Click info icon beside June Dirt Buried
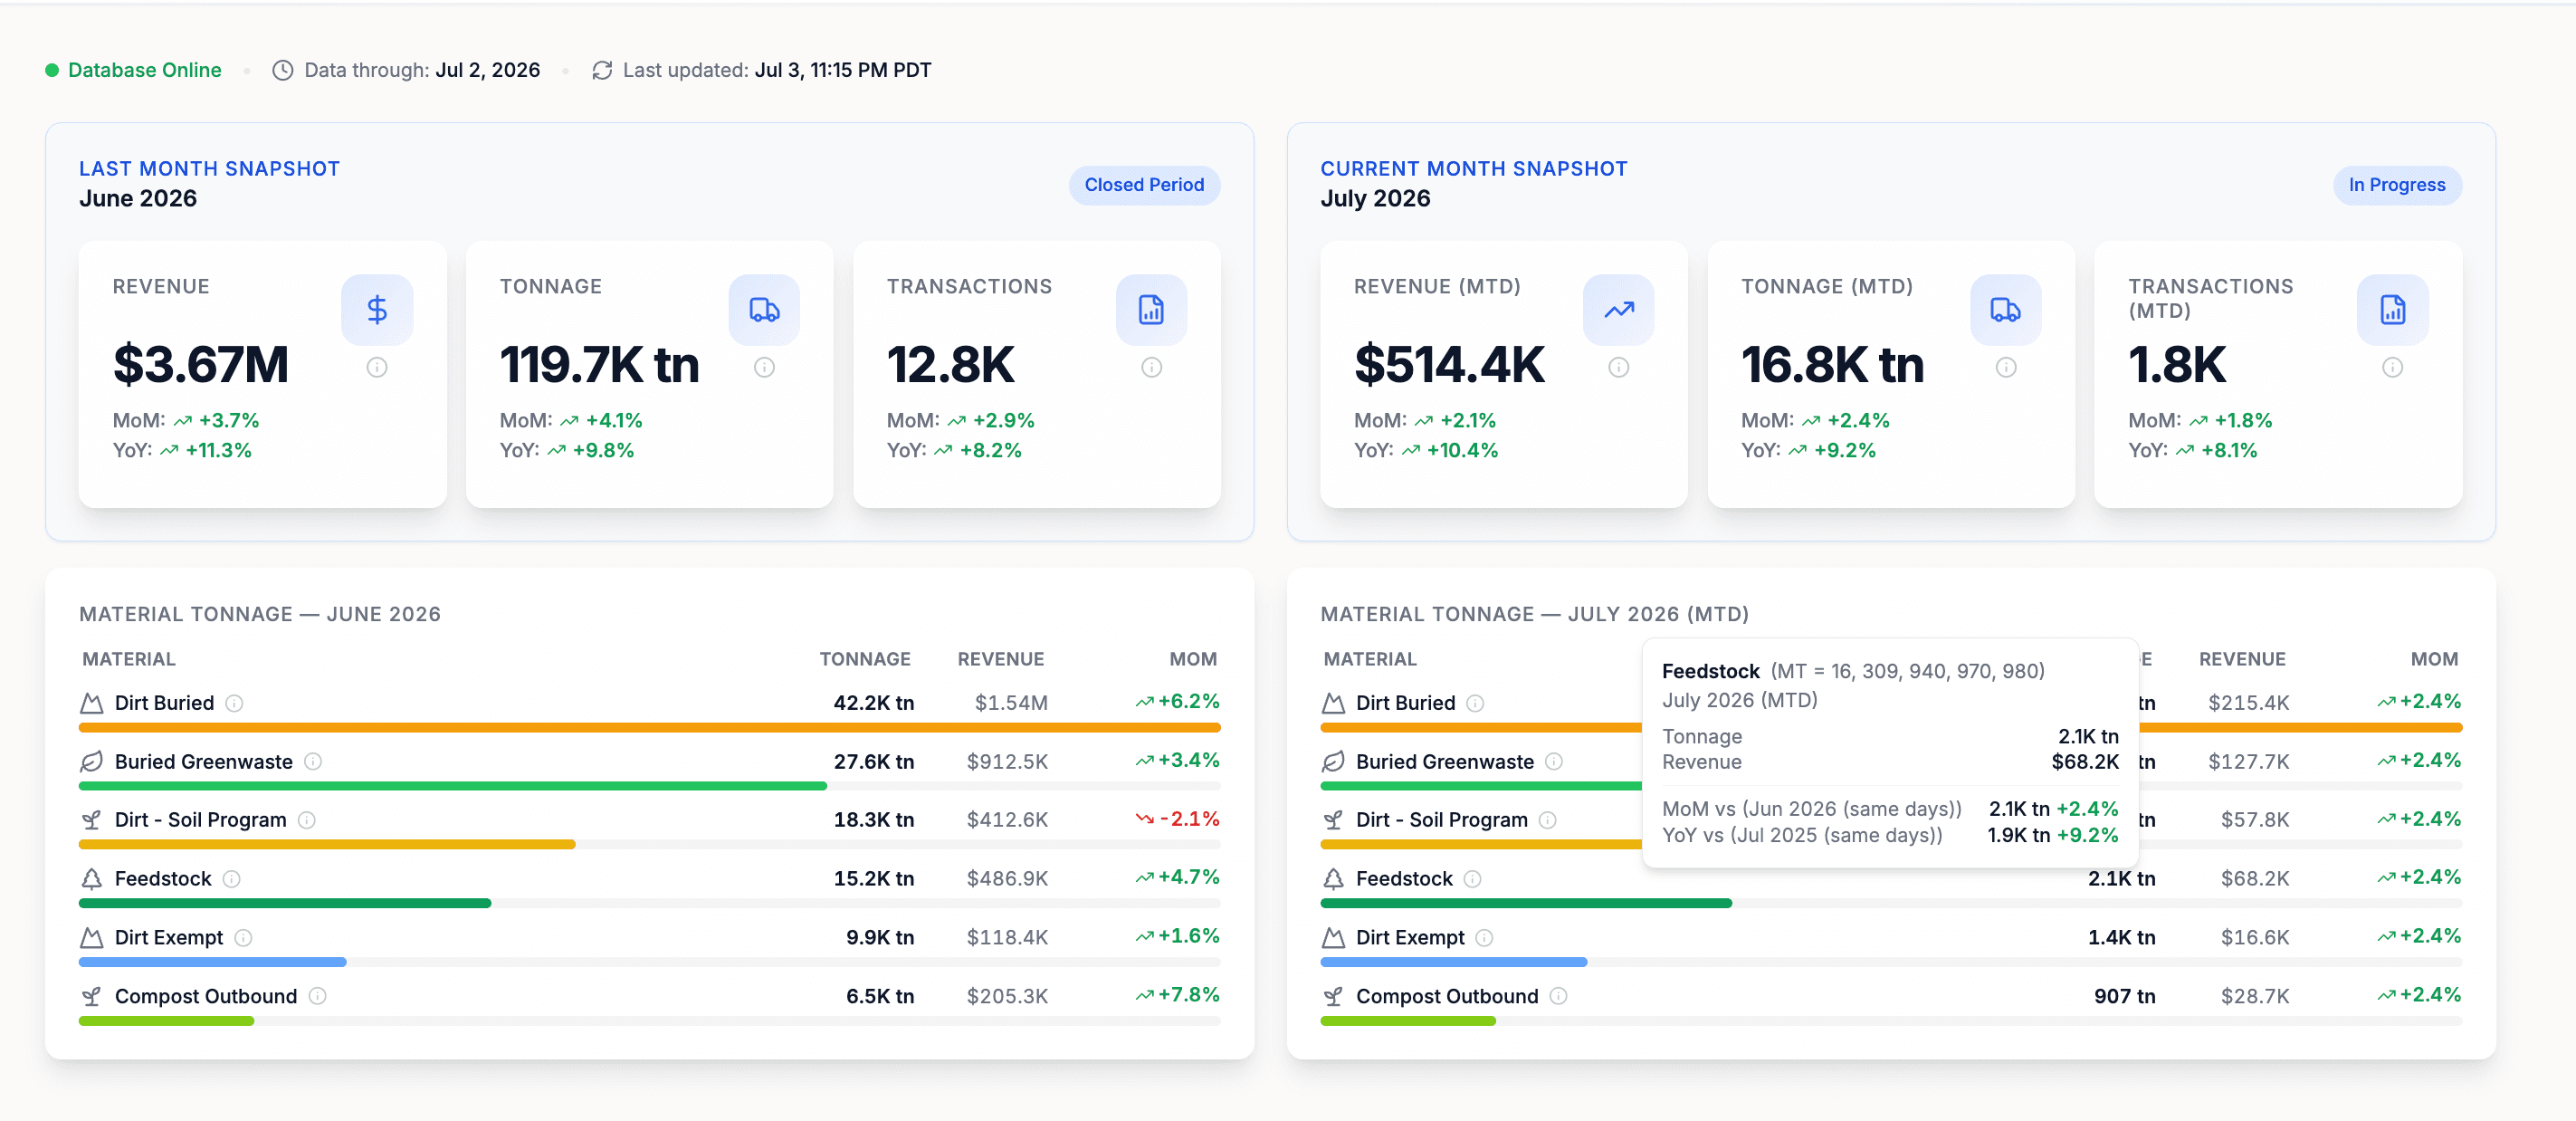 tap(234, 703)
